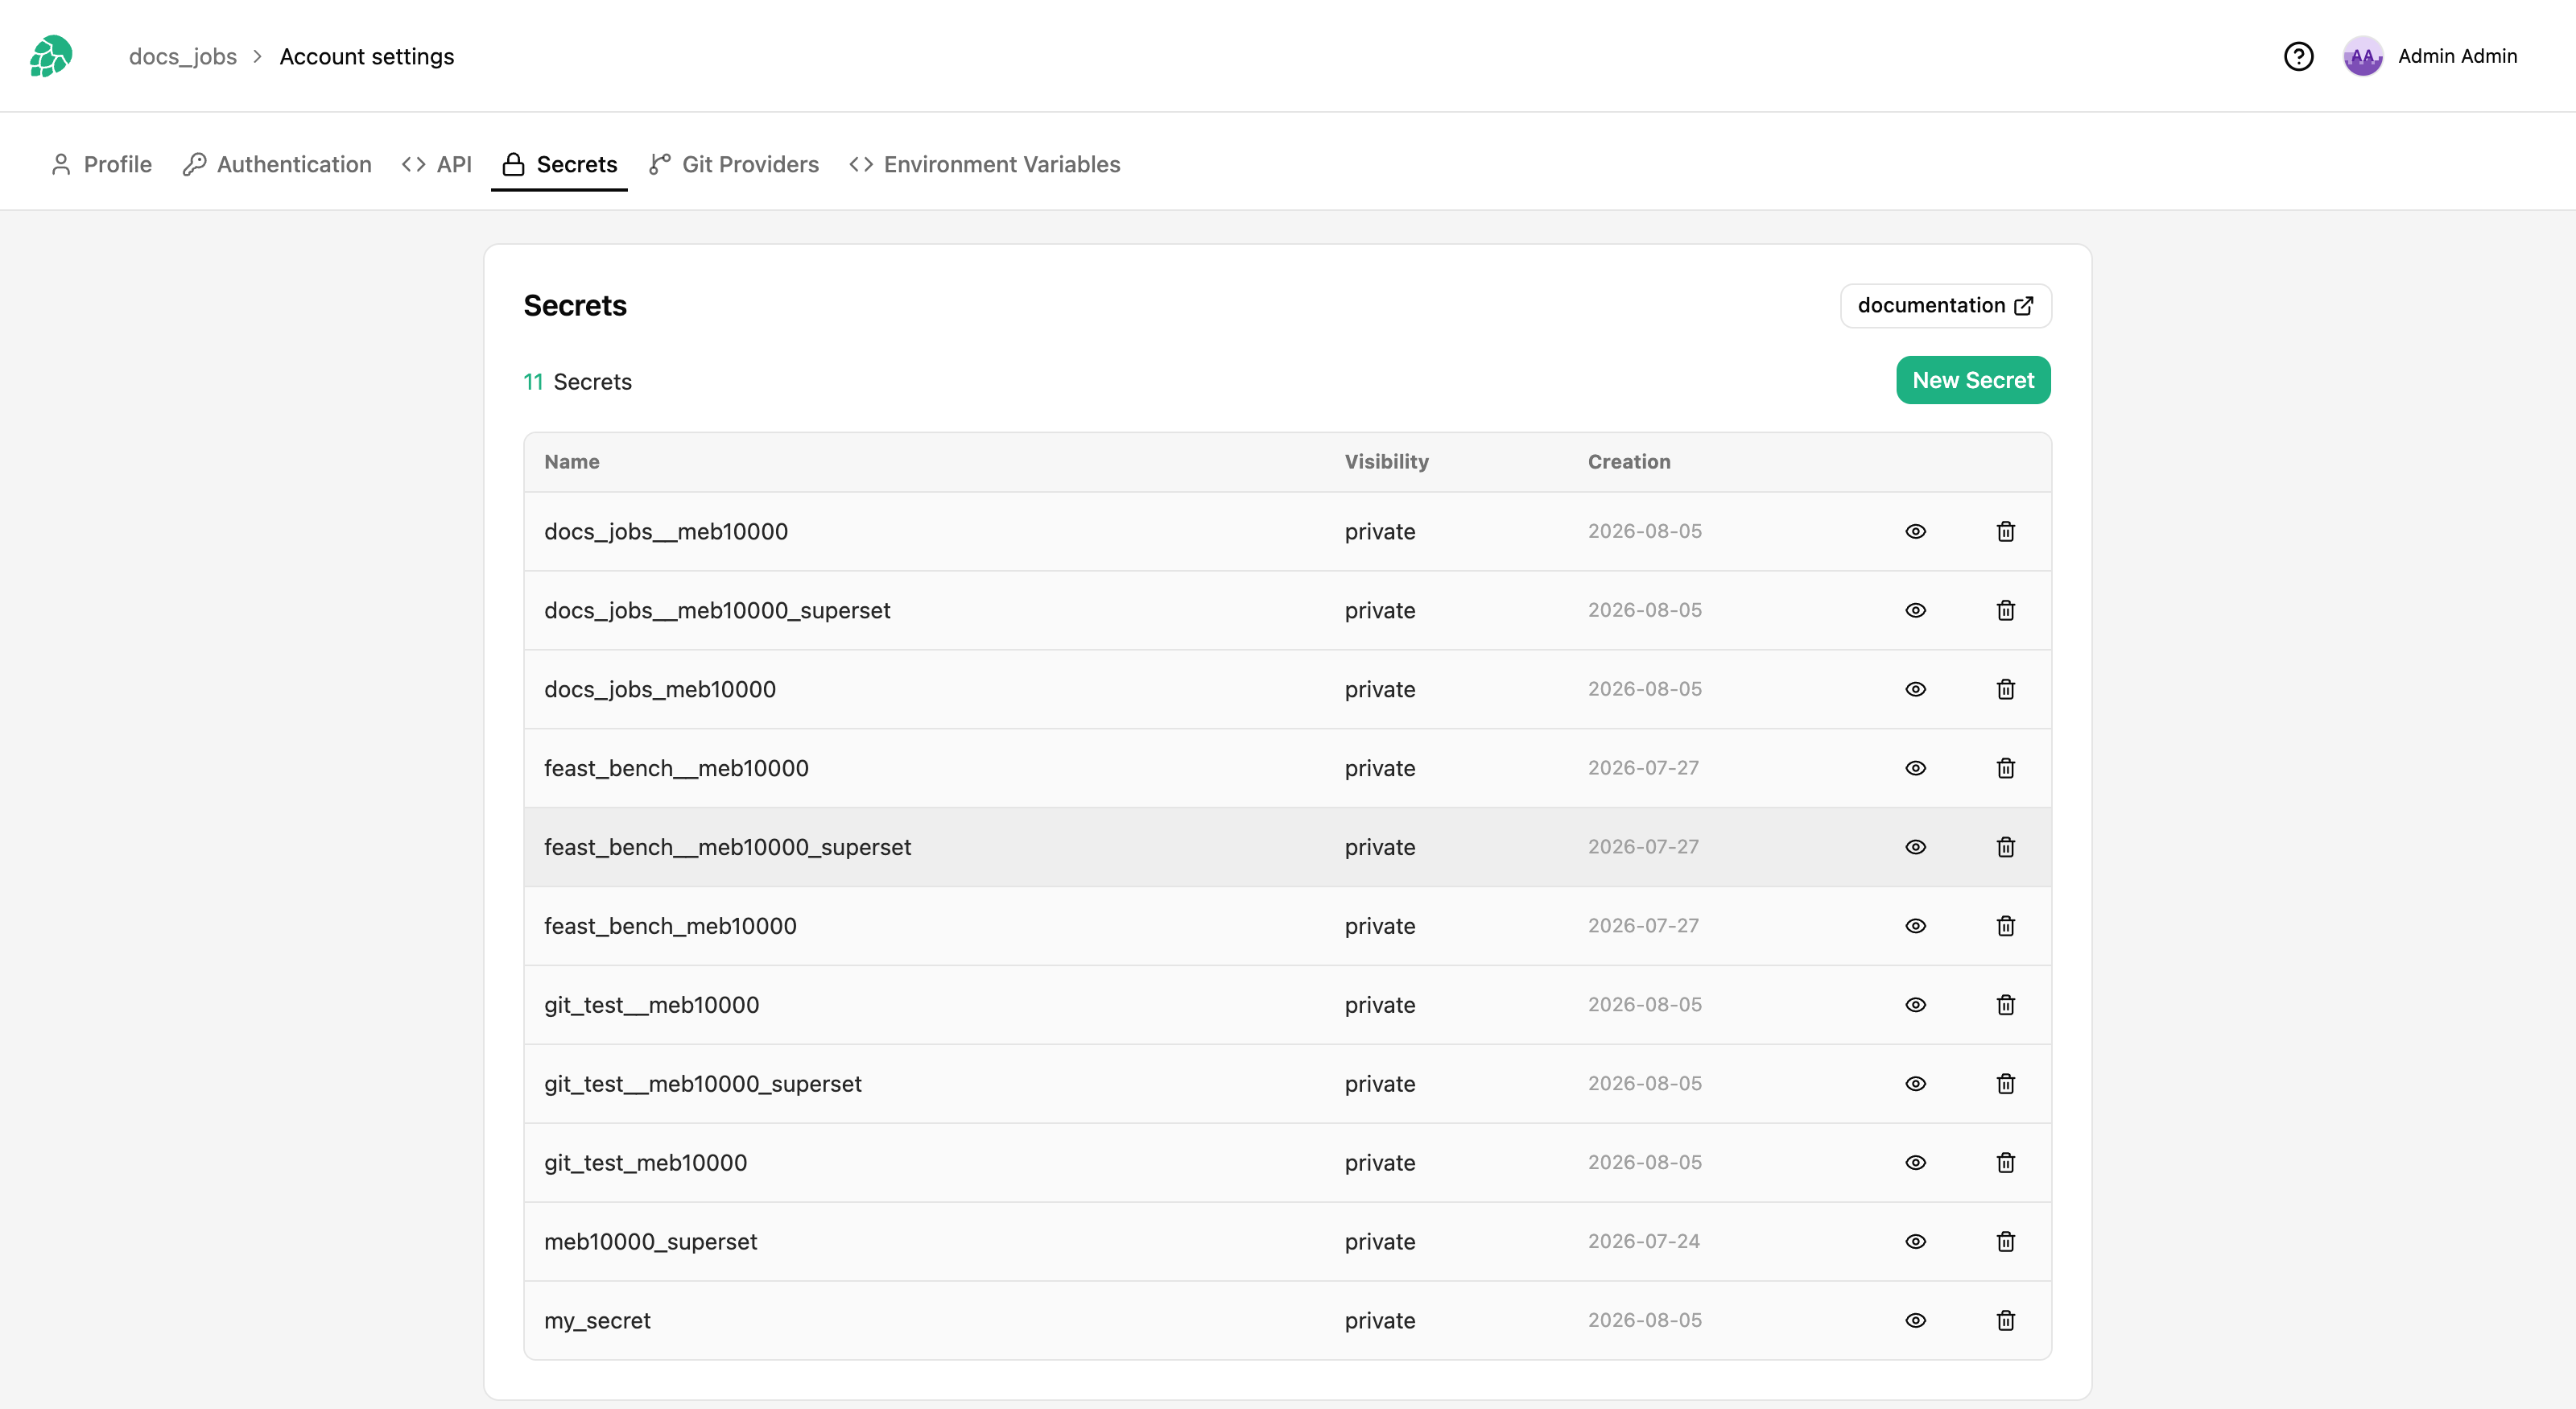
Task: Delete the docs_jobs__meb10000 secret
Action: tap(2006, 531)
